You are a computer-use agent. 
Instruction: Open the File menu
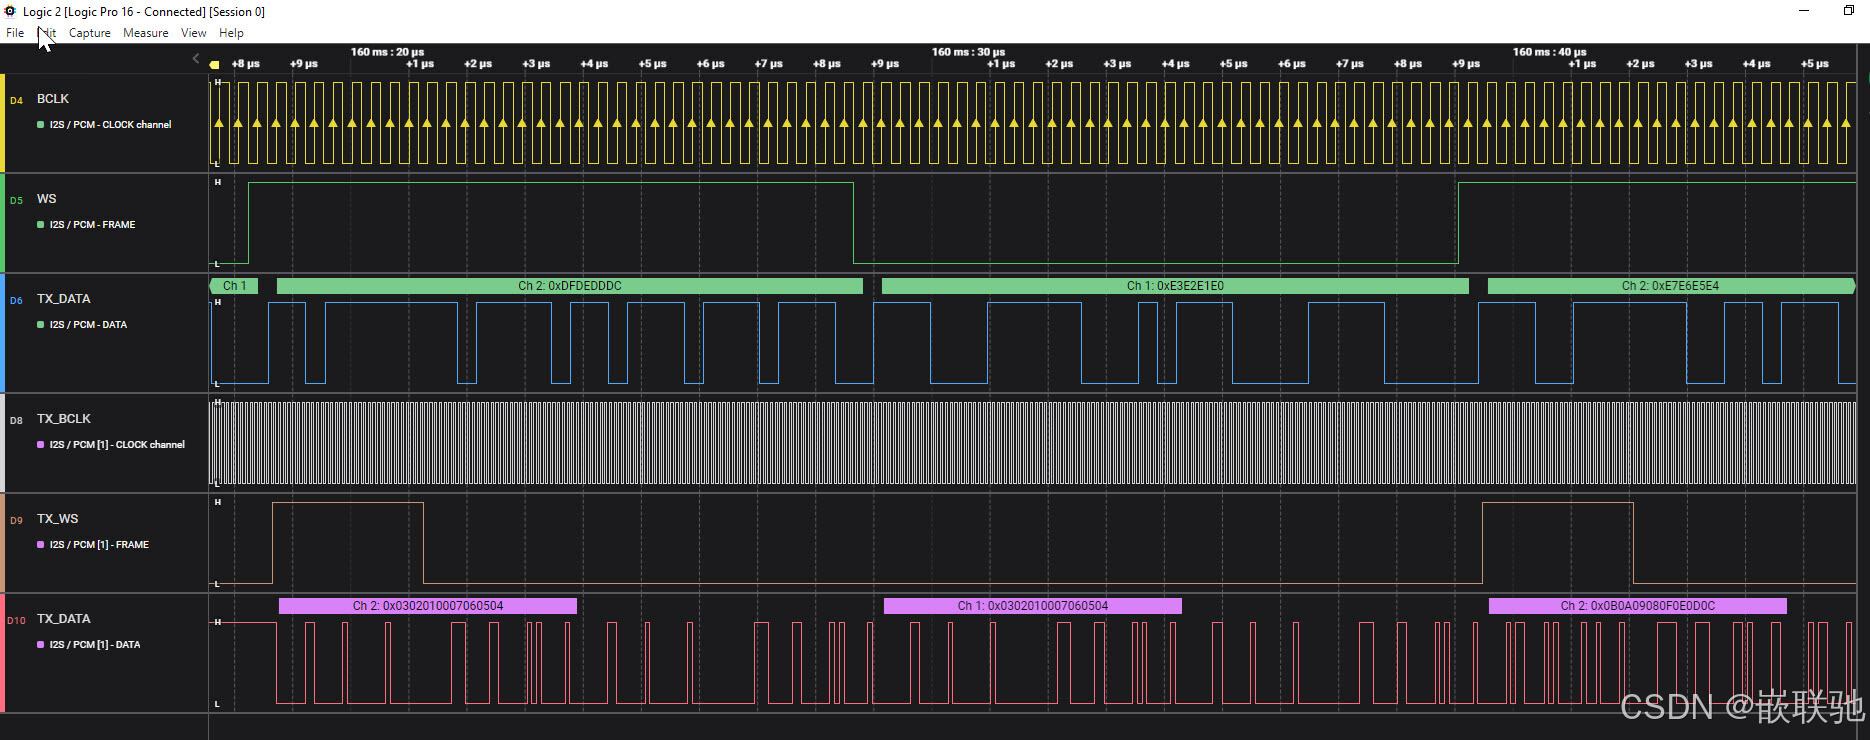(15, 33)
